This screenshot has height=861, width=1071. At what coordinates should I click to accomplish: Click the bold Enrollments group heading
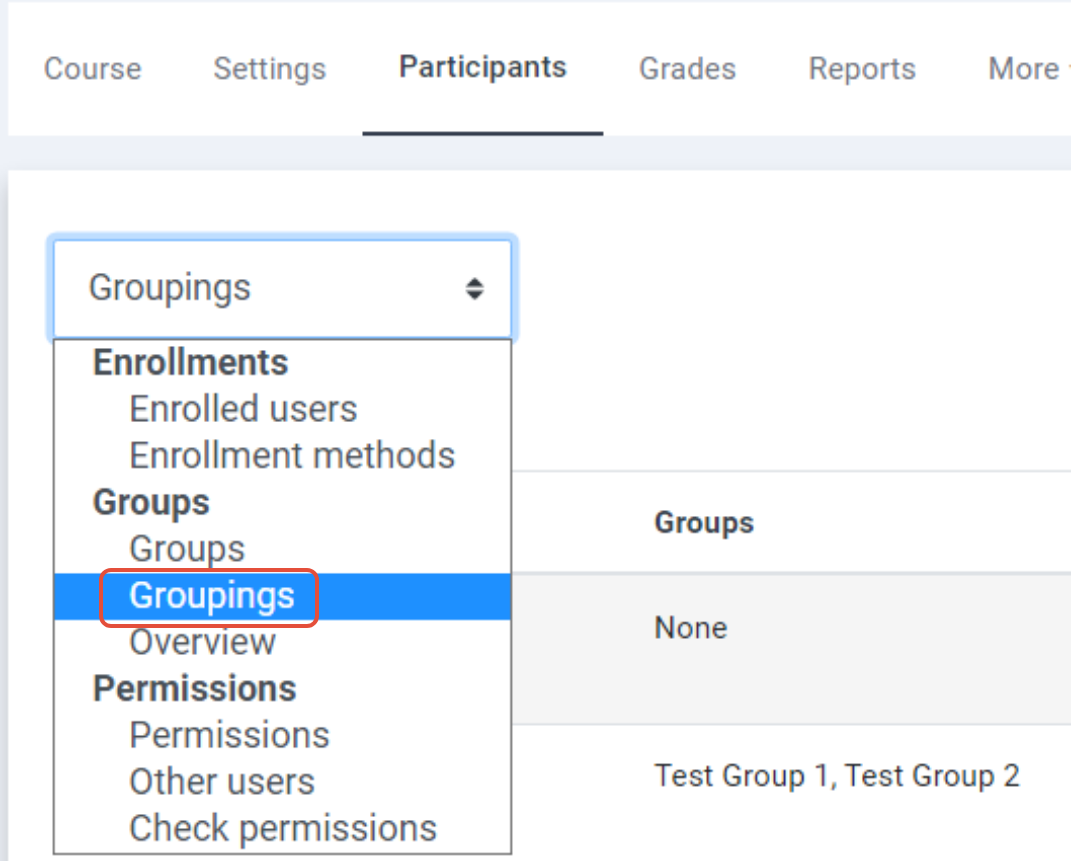click(190, 362)
